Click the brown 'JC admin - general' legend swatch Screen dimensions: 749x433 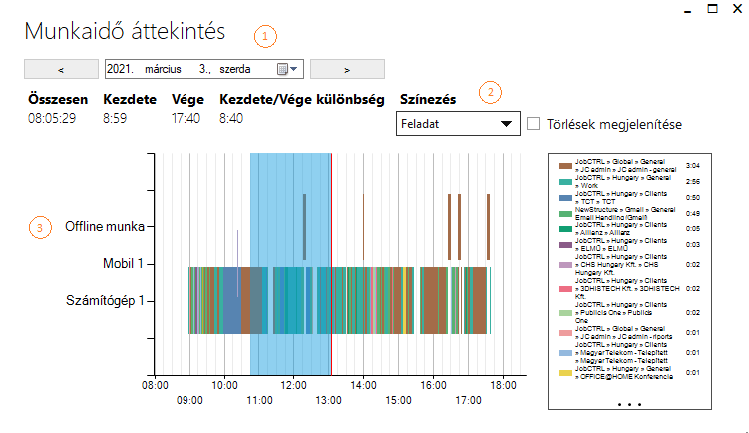[565, 165]
